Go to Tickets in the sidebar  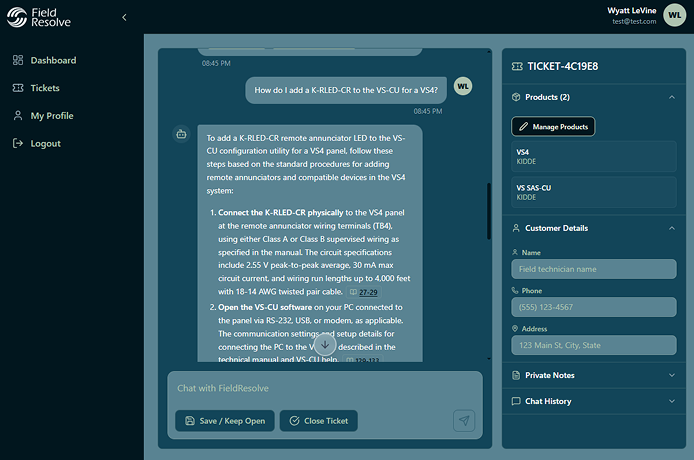coord(44,88)
